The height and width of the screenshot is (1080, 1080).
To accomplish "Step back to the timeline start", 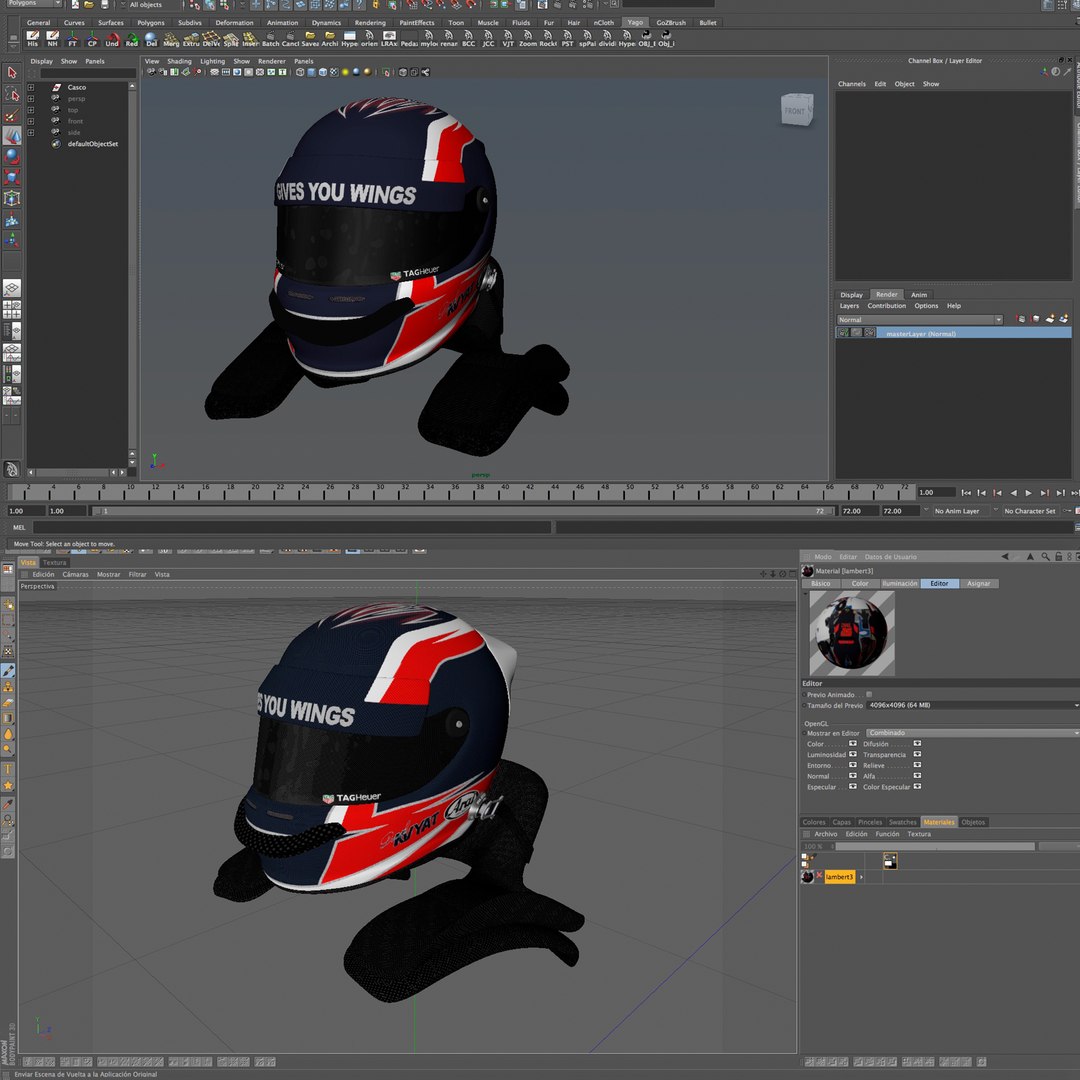I will coord(966,492).
